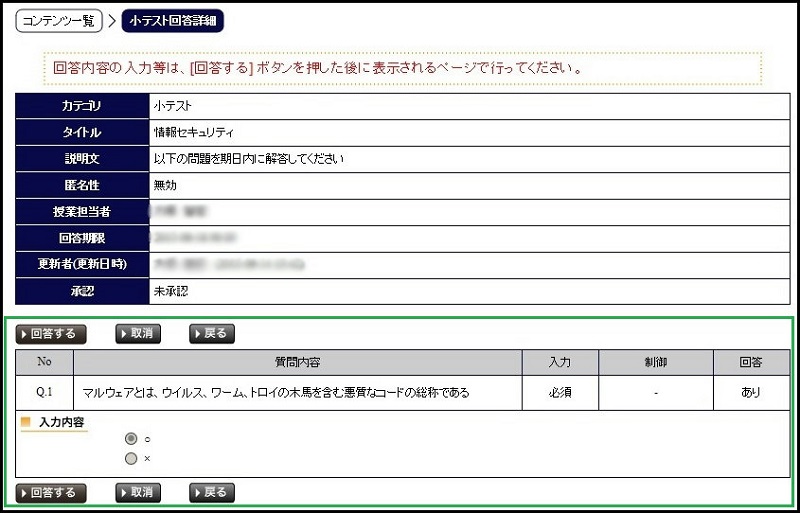Select the × radio button answer
The height and width of the screenshot is (513, 800).
tap(131, 459)
